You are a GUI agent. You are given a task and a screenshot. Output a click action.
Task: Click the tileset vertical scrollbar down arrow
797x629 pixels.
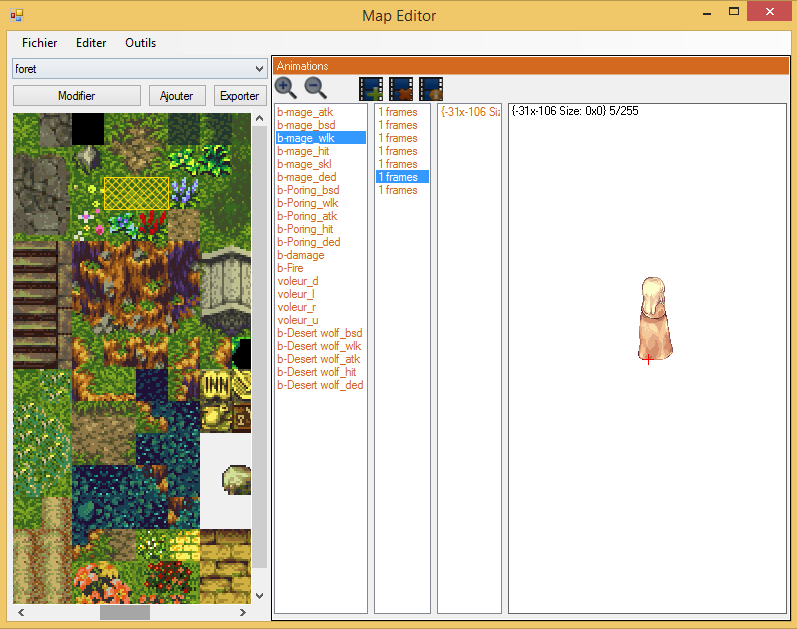tap(259, 595)
